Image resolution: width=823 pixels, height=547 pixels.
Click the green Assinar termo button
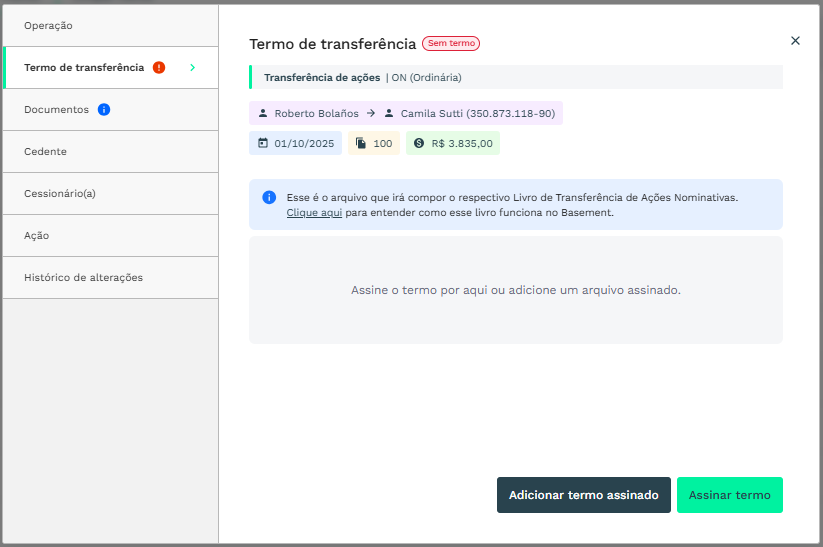click(729, 495)
